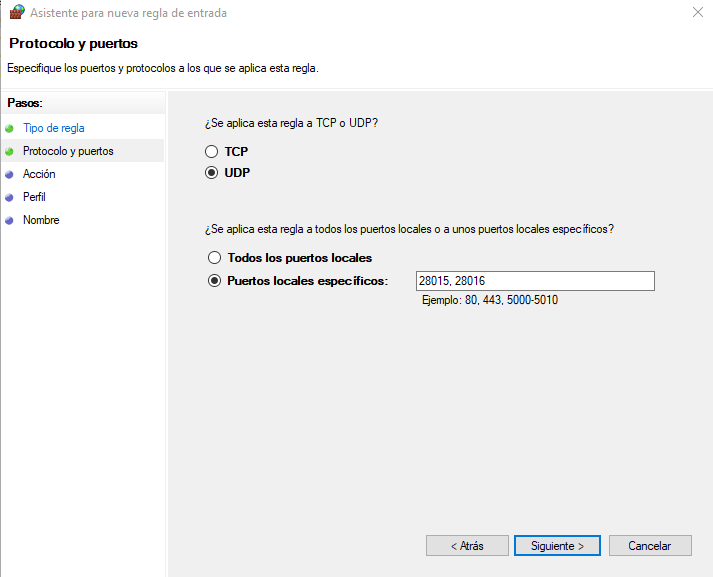The image size is (713, 577).
Task: Open the Acción step in sidebar
Action: point(39,174)
